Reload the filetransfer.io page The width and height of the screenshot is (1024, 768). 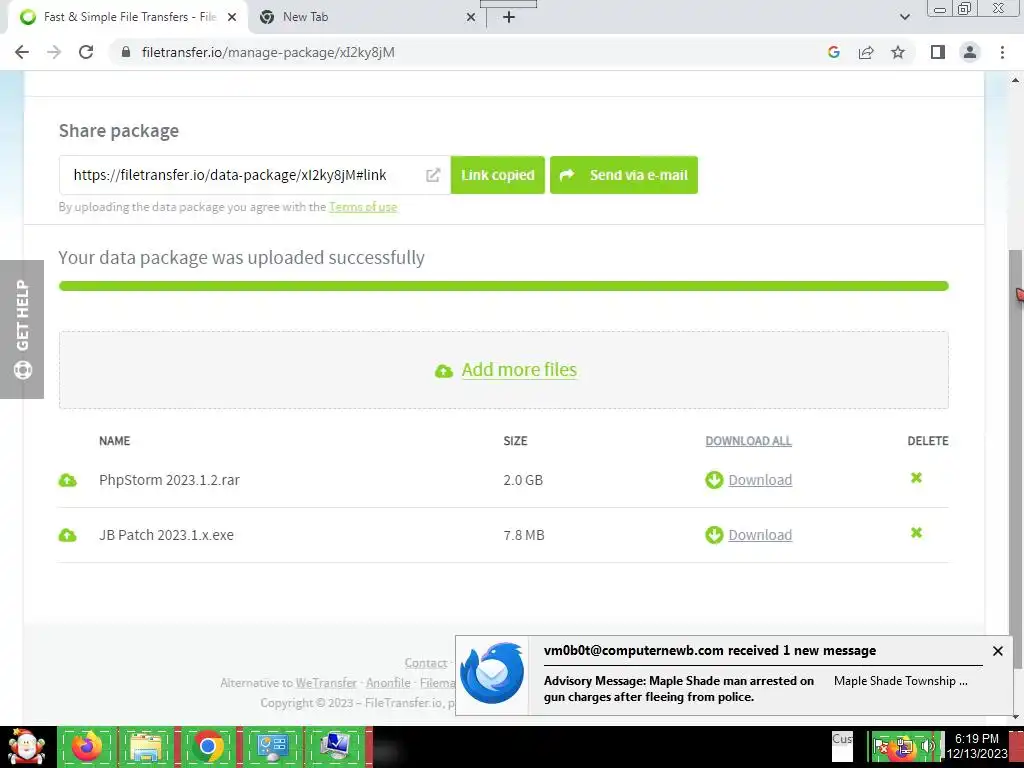point(86,52)
